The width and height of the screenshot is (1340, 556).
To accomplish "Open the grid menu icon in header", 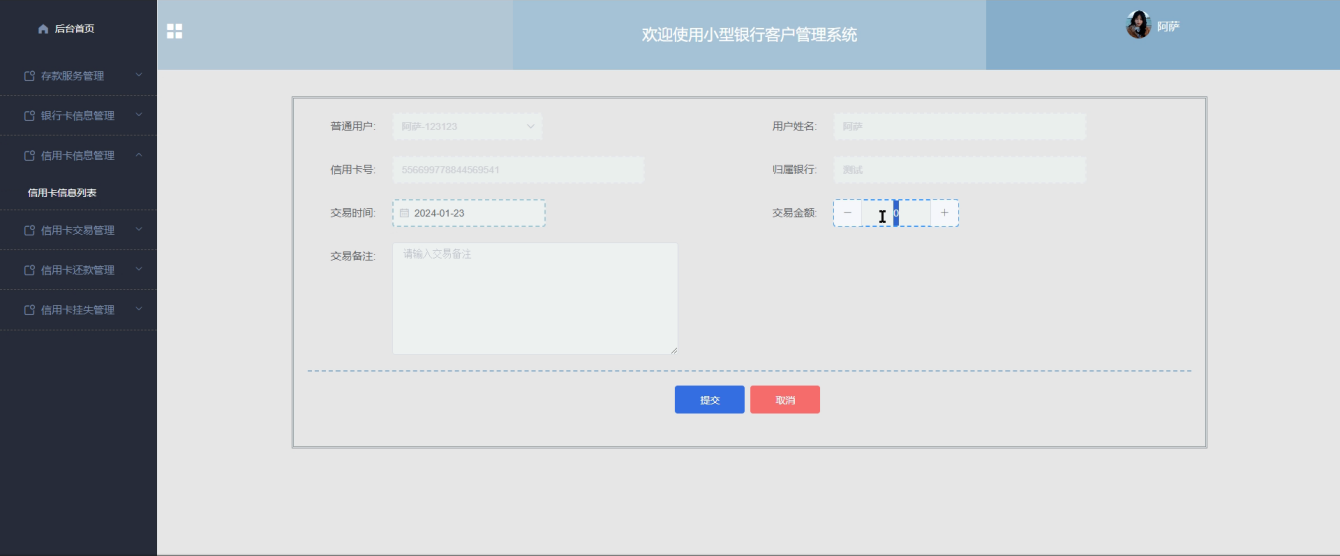I will pos(174,31).
